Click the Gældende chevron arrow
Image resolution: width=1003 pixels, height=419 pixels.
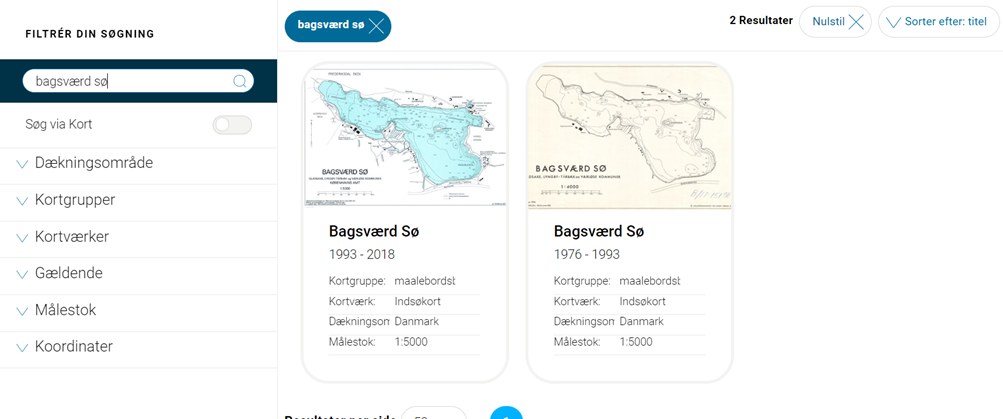click(22, 274)
